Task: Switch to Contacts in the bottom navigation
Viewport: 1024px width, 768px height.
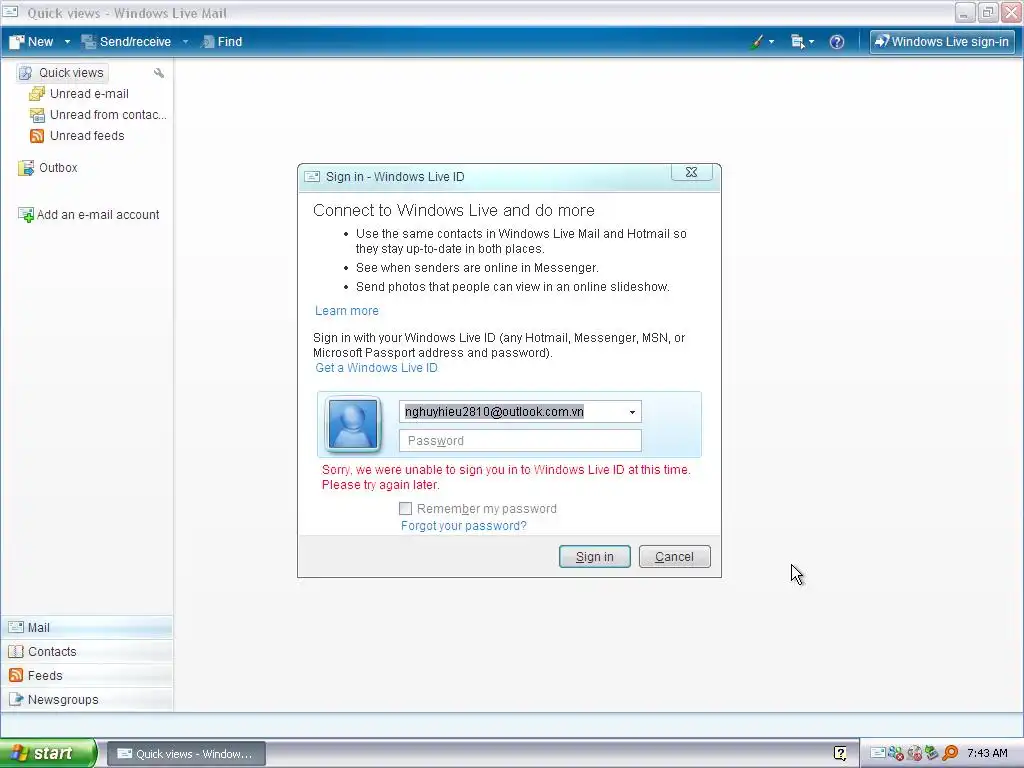Action: (87, 652)
